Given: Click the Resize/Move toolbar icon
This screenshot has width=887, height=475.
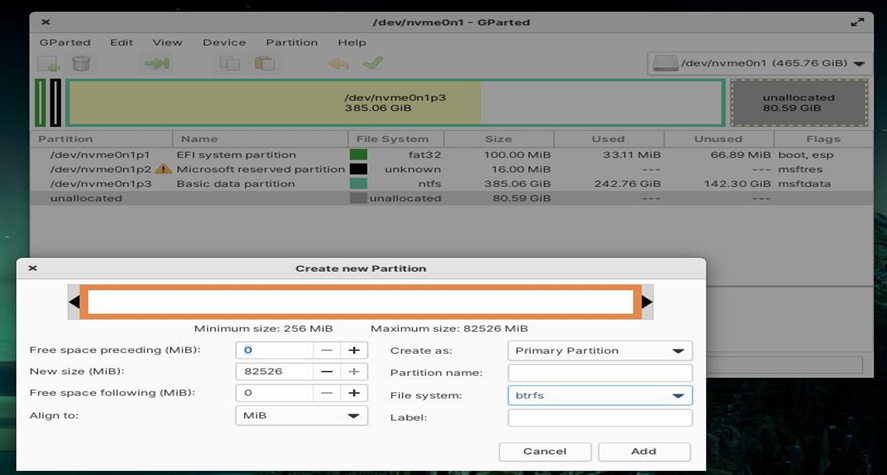Looking at the screenshot, I should pyautogui.click(x=156, y=63).
